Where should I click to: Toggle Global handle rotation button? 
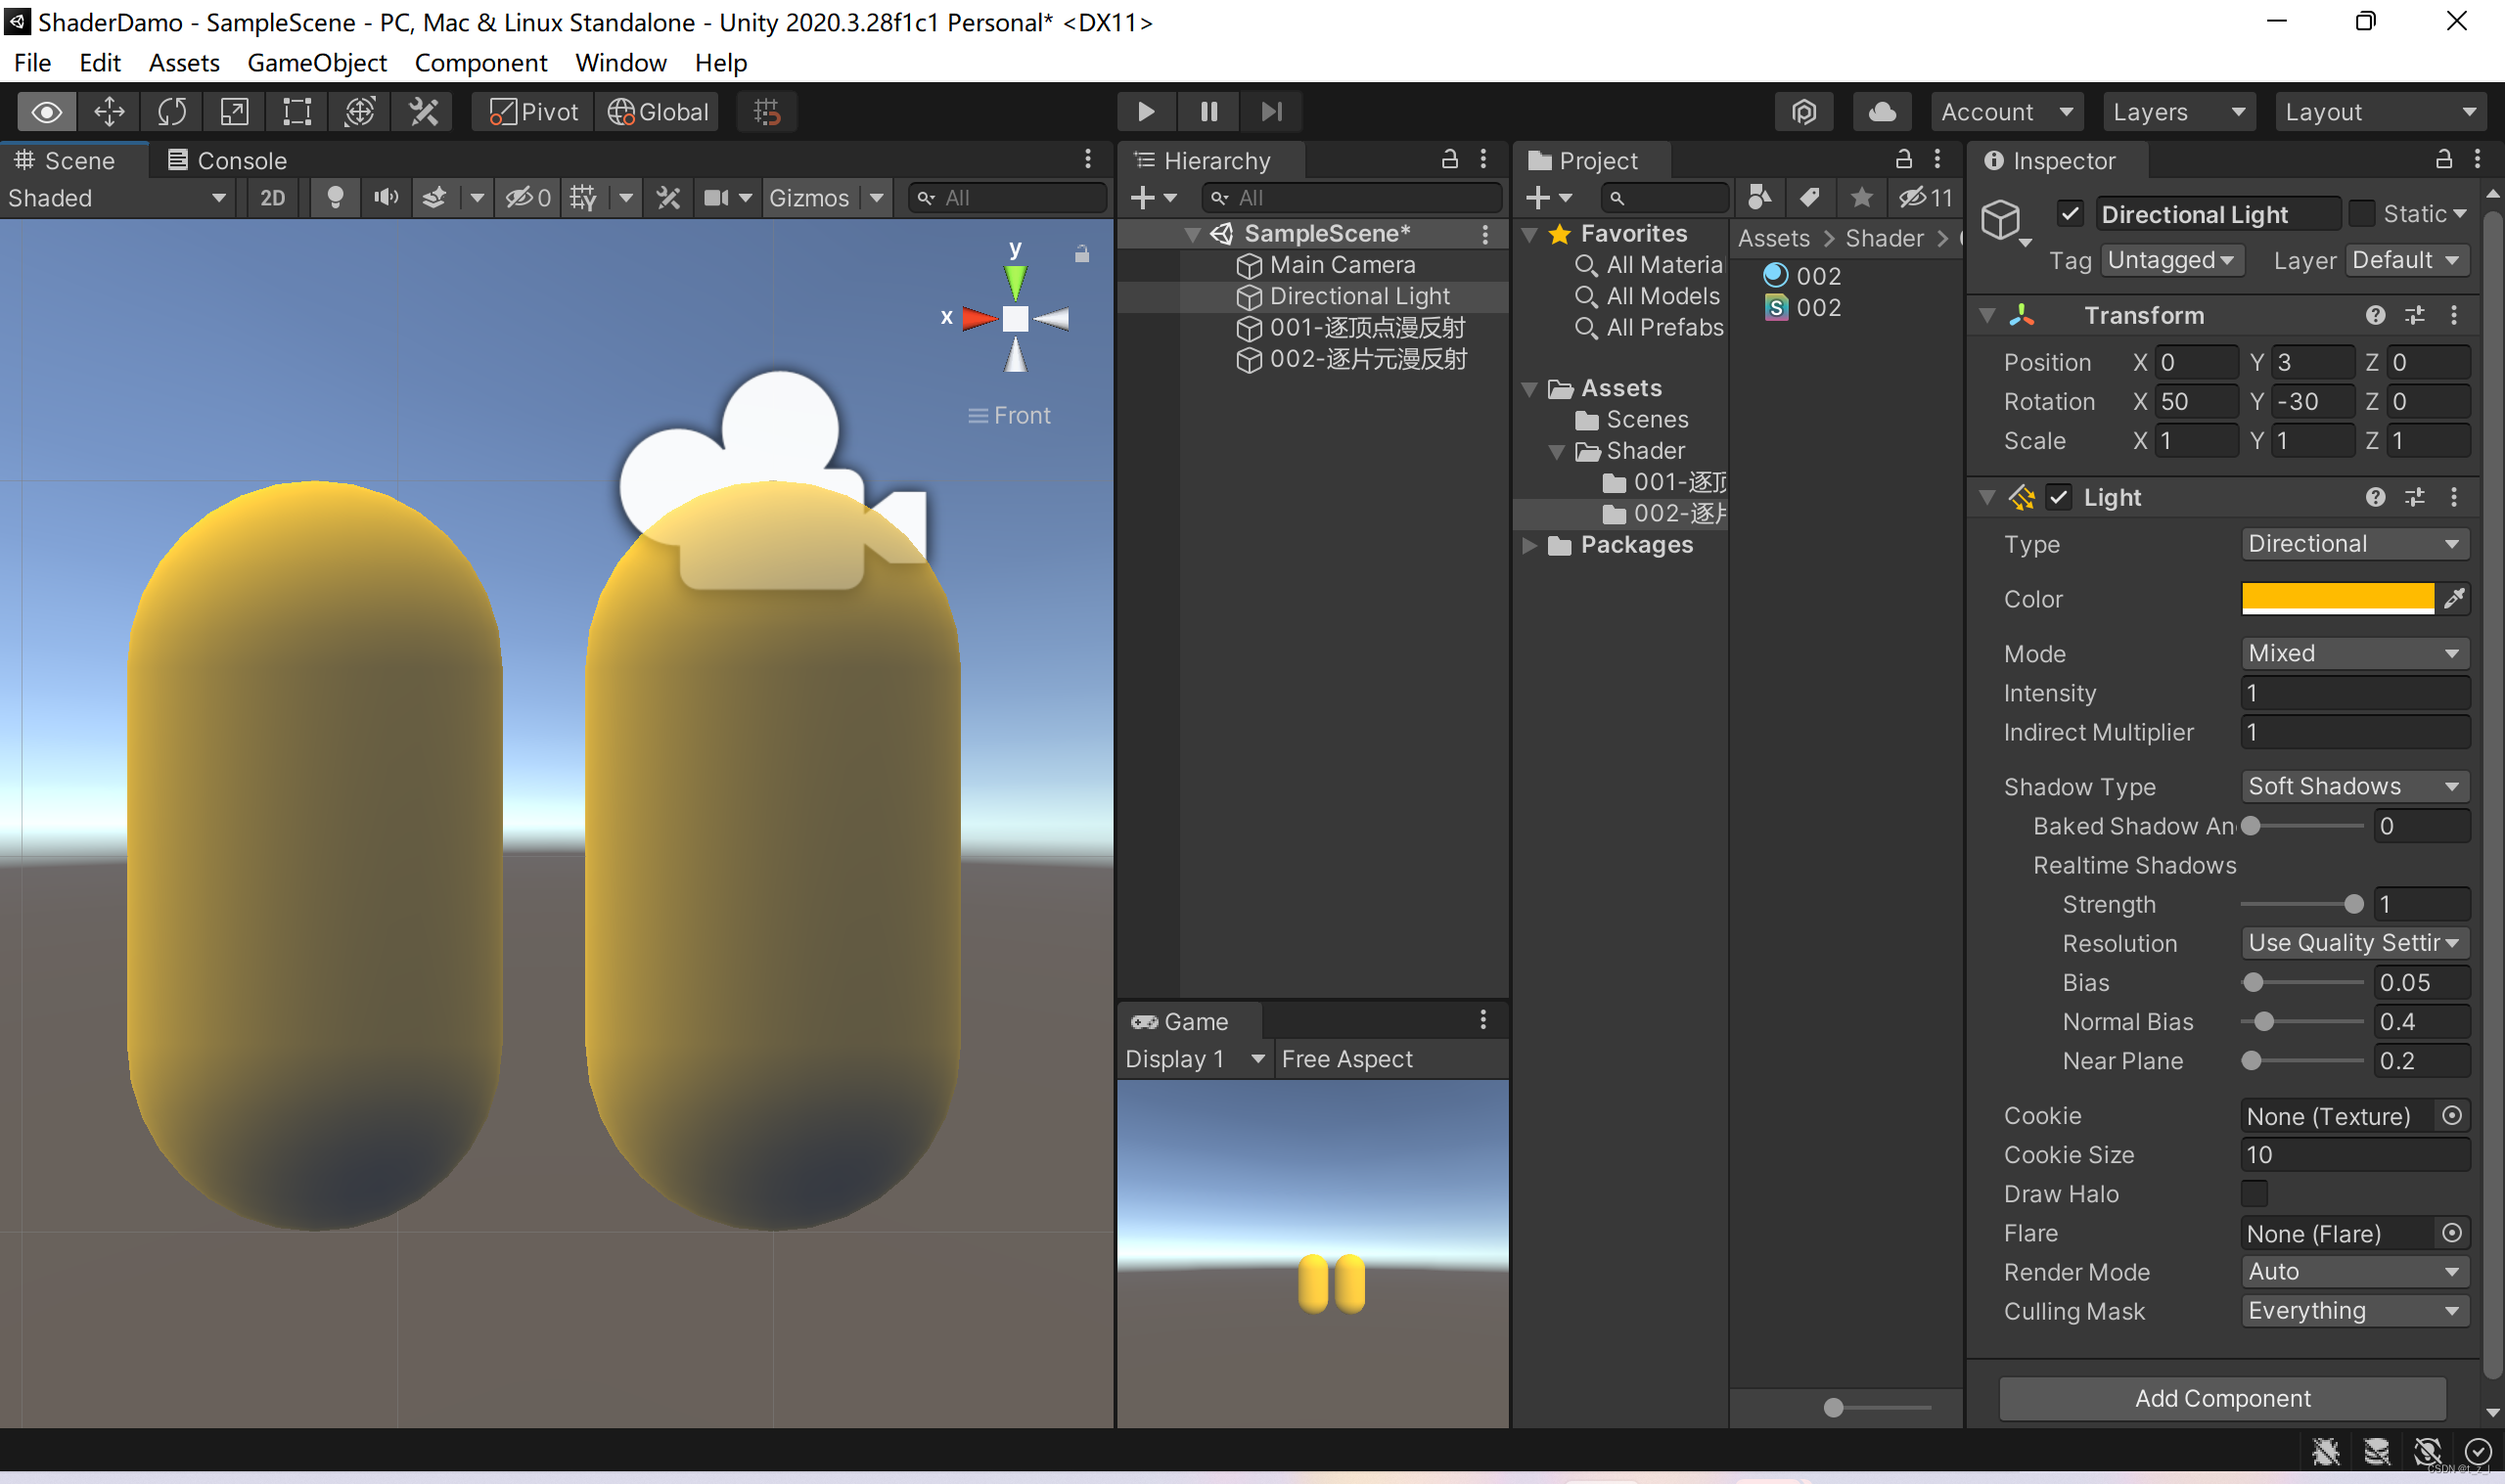[658, 112]
